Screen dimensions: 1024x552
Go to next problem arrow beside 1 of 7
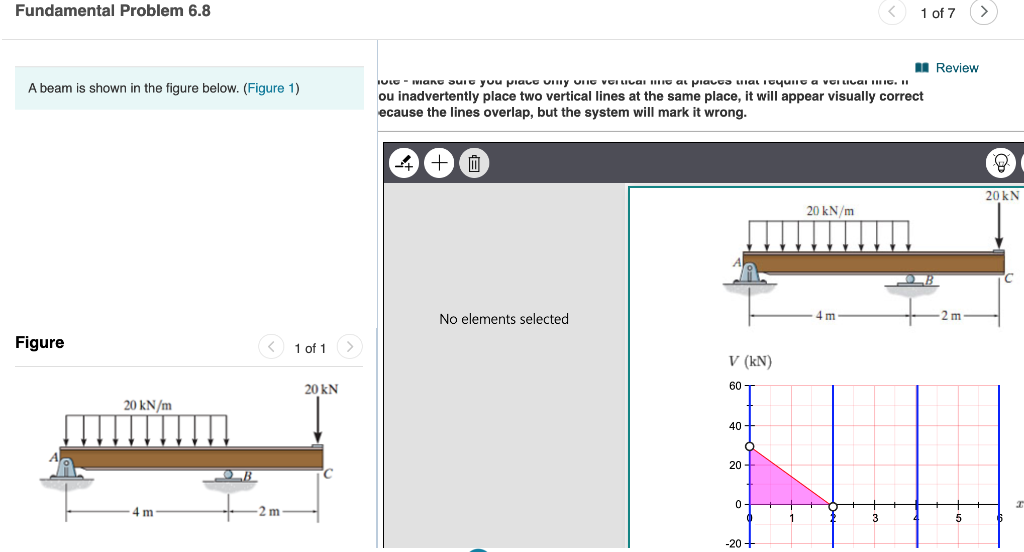pos(984,12)
